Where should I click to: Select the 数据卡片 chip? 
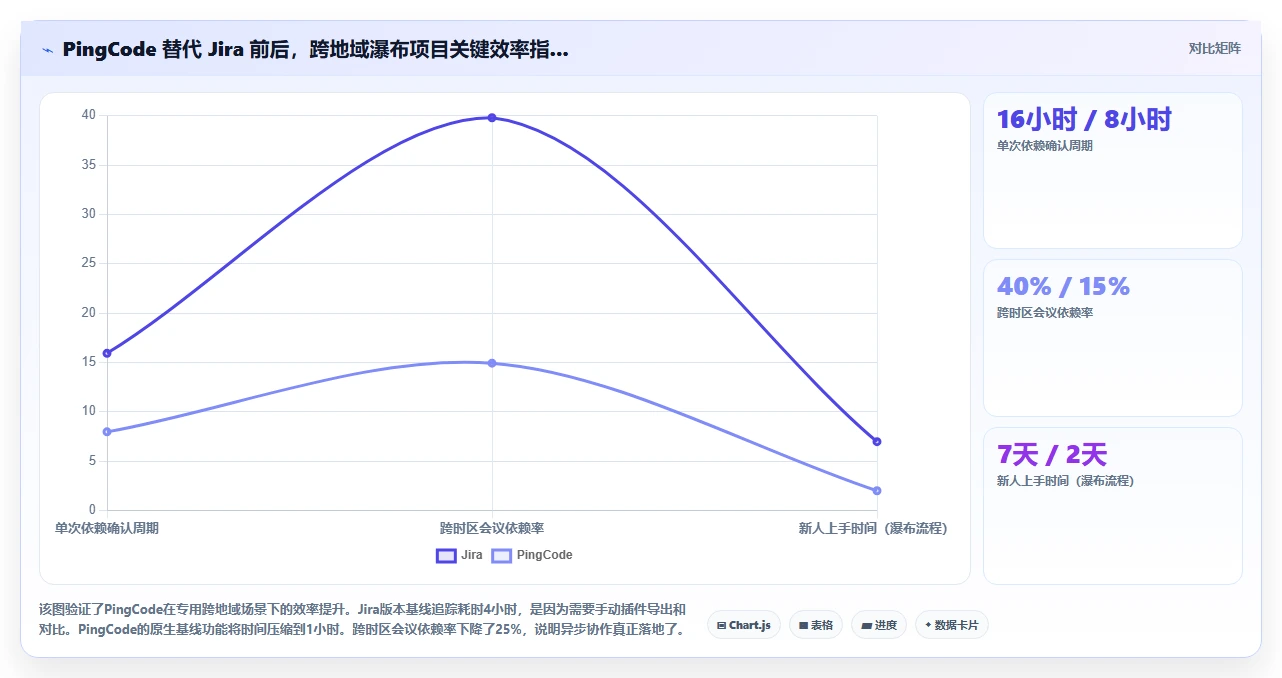point(952,625)
